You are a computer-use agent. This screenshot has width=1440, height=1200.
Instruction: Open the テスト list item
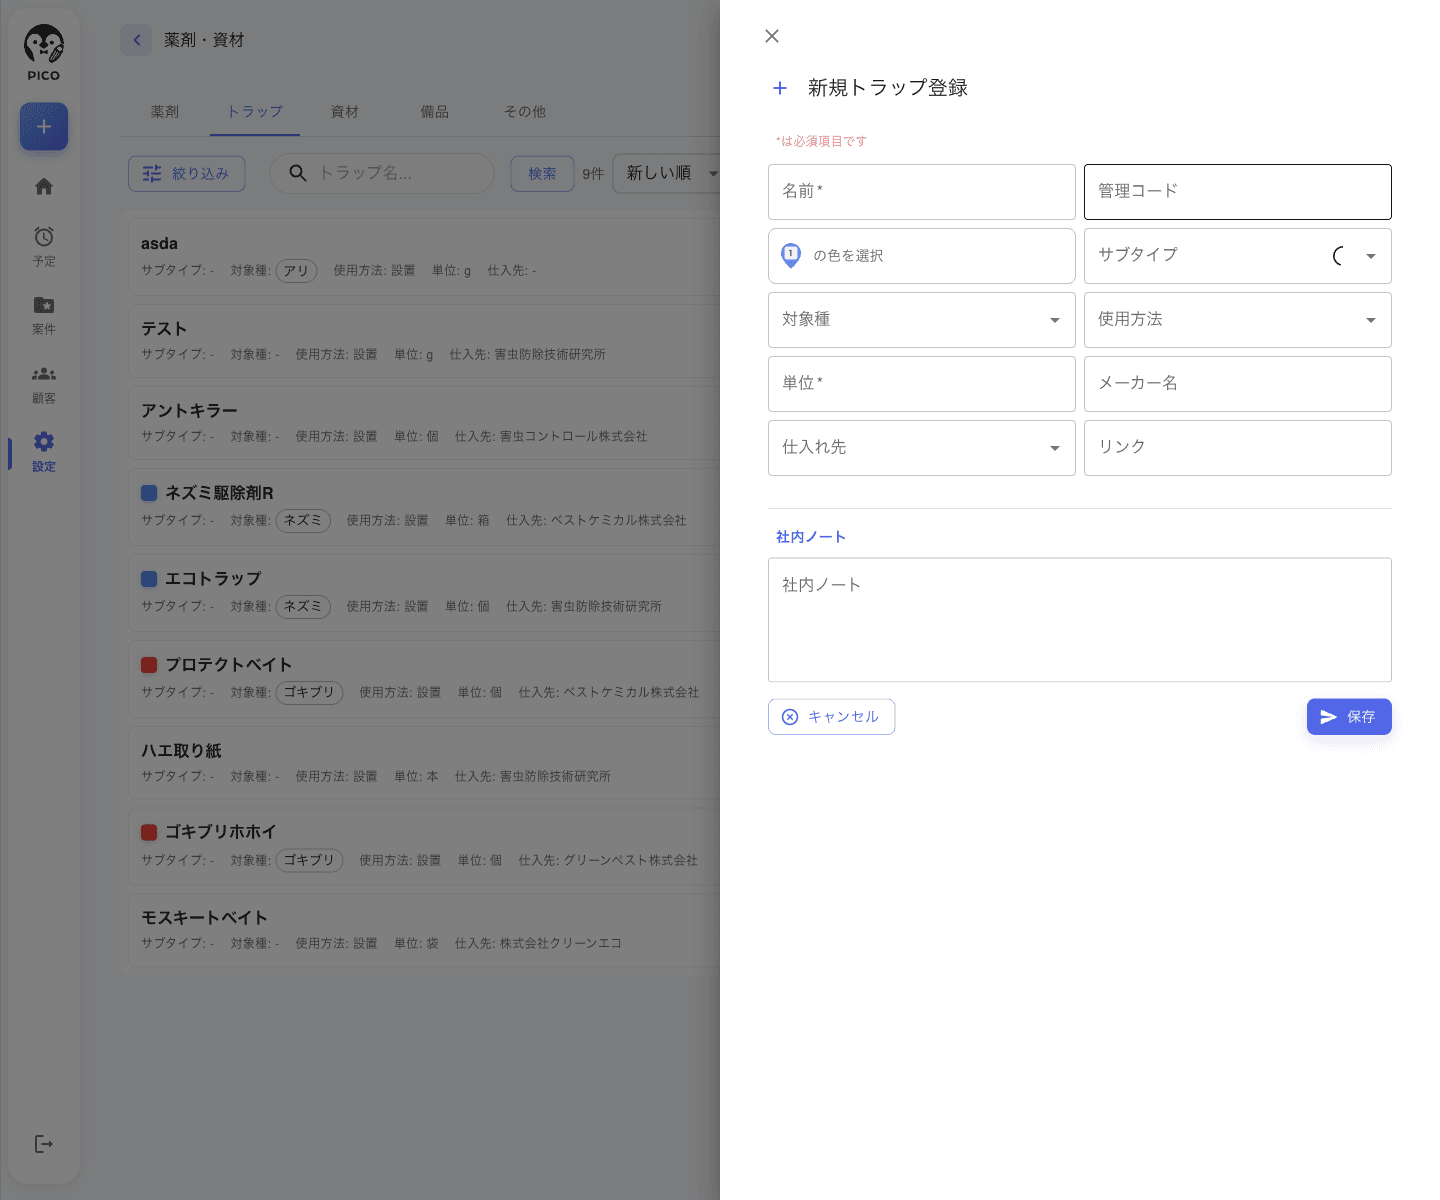coord(425,341)
